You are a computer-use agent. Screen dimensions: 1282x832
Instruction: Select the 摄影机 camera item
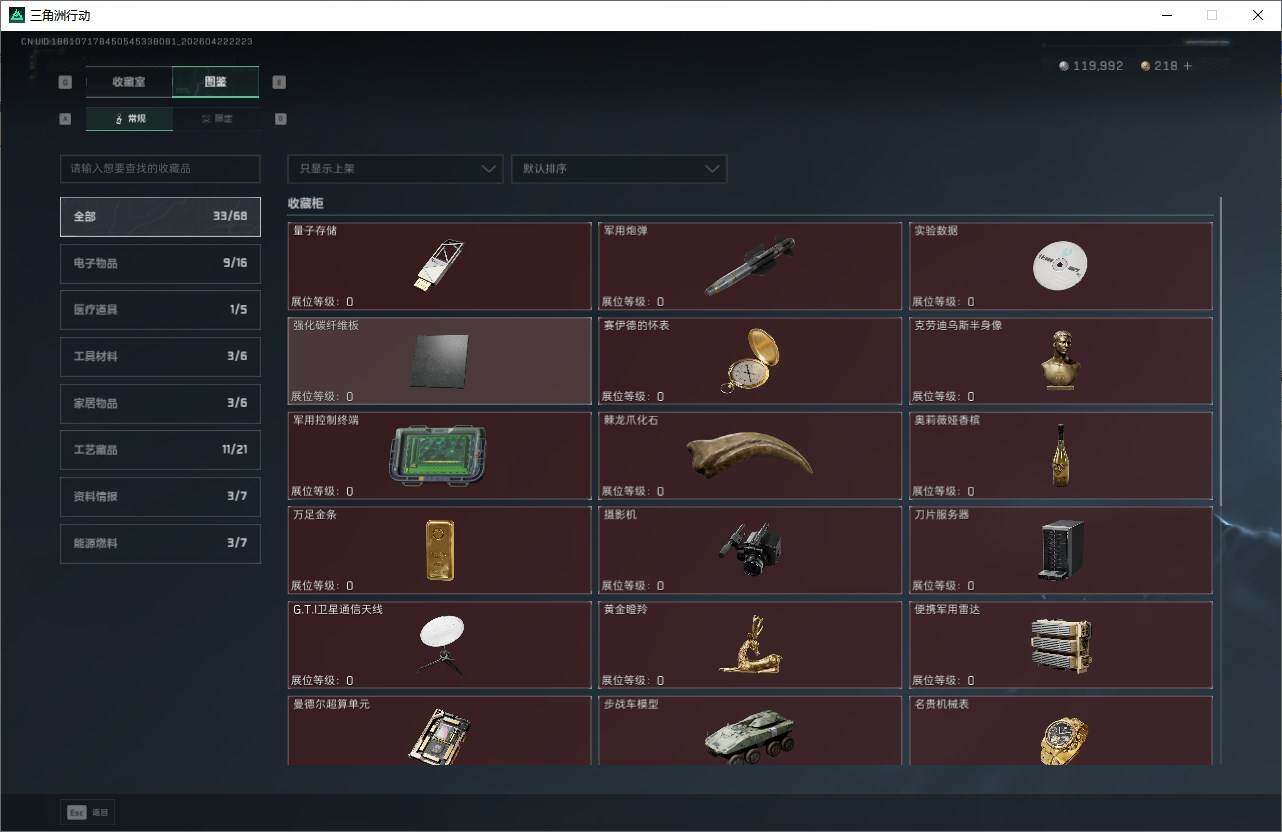pyautogui.click(x=750, y=550)
